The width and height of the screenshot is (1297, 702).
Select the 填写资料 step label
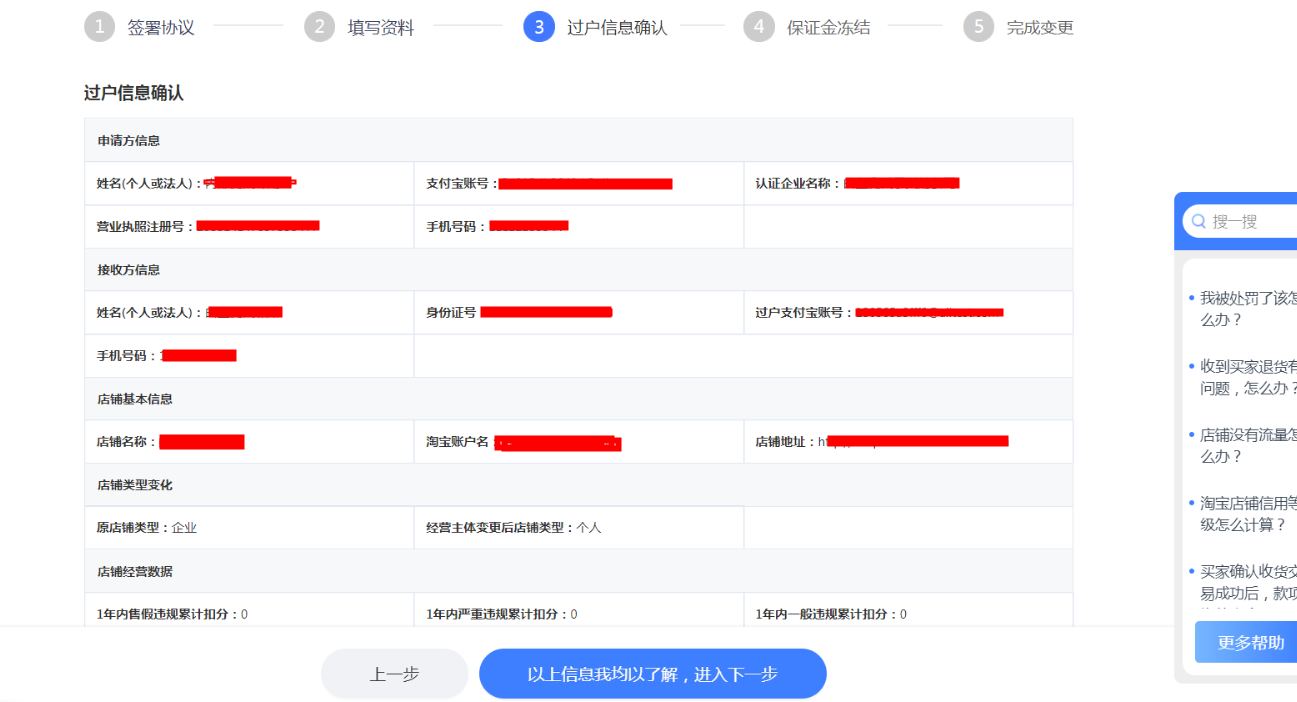[x=381, y=28]
